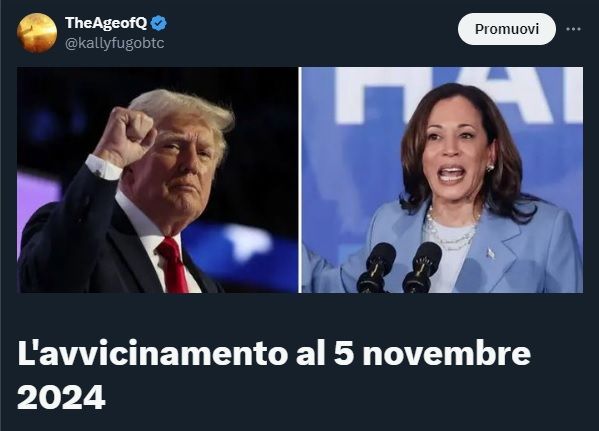599x431 pixels.
Task: Click the white shirt cuff in the left photo
Action: click(x=103, y=167)
